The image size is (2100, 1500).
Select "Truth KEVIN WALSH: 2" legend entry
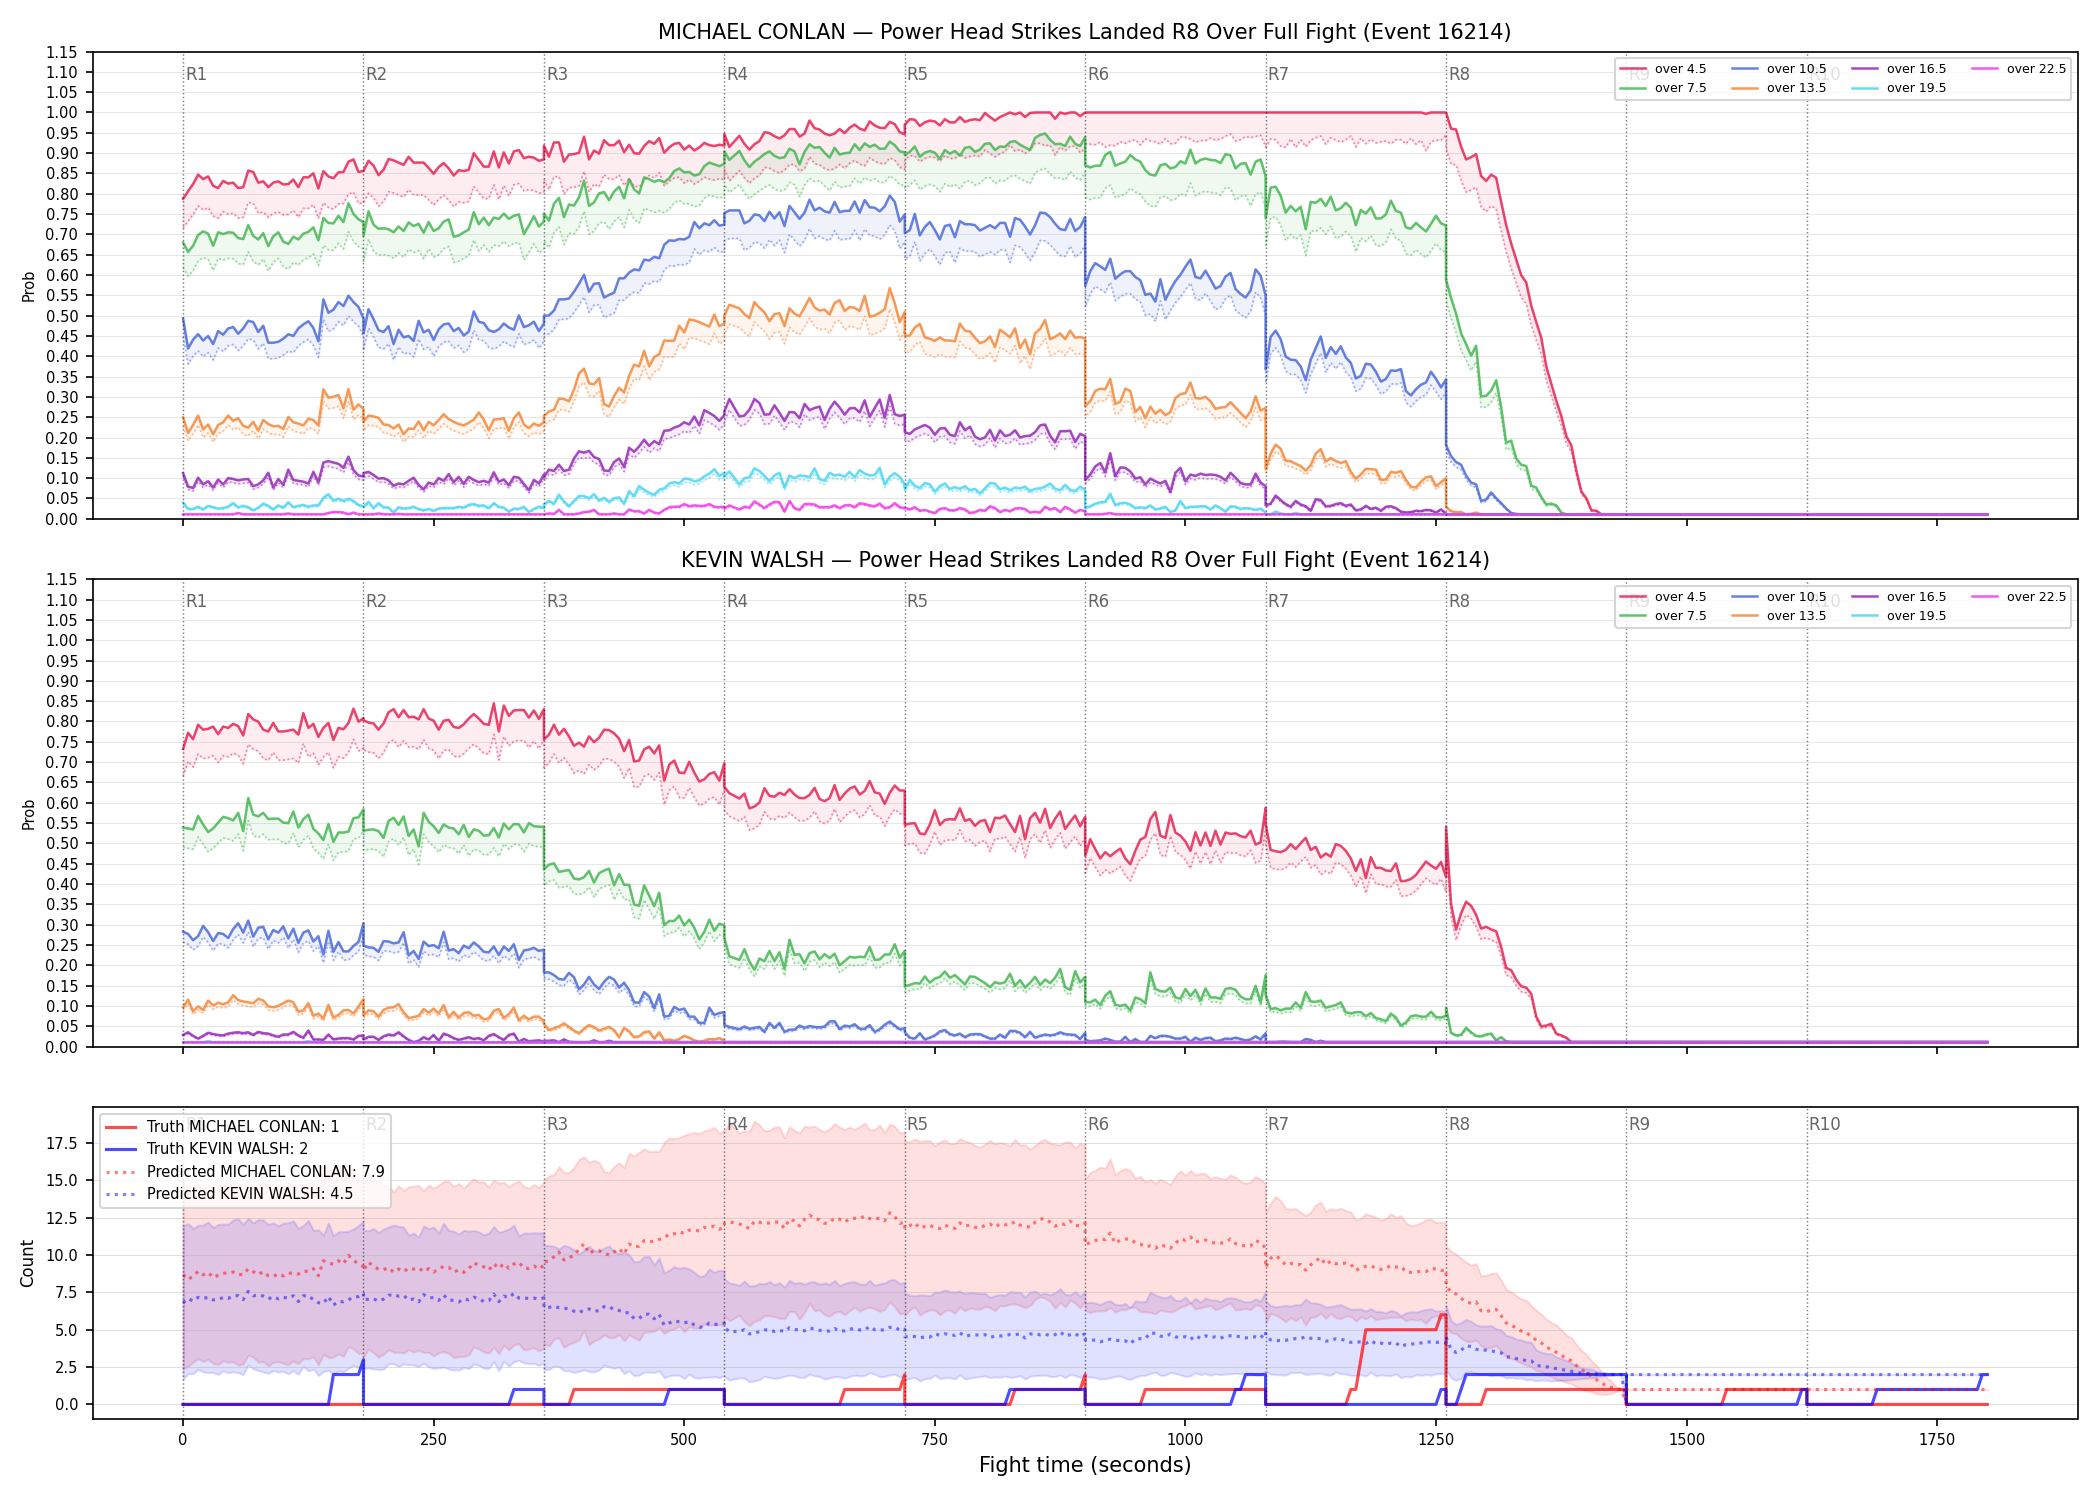227,1149
